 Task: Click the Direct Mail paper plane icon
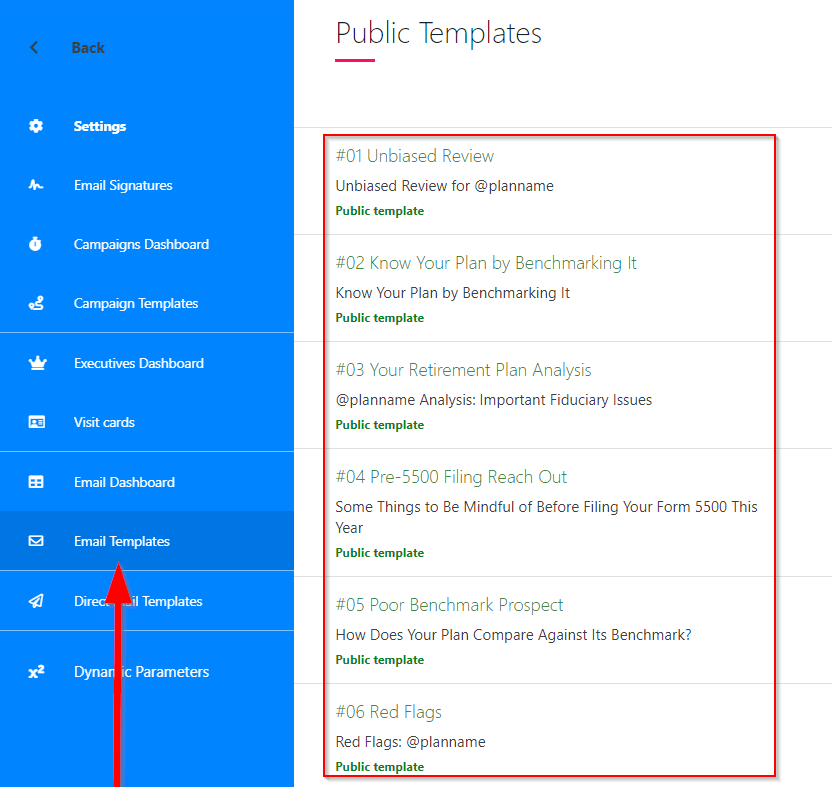[x=36, y=601]
